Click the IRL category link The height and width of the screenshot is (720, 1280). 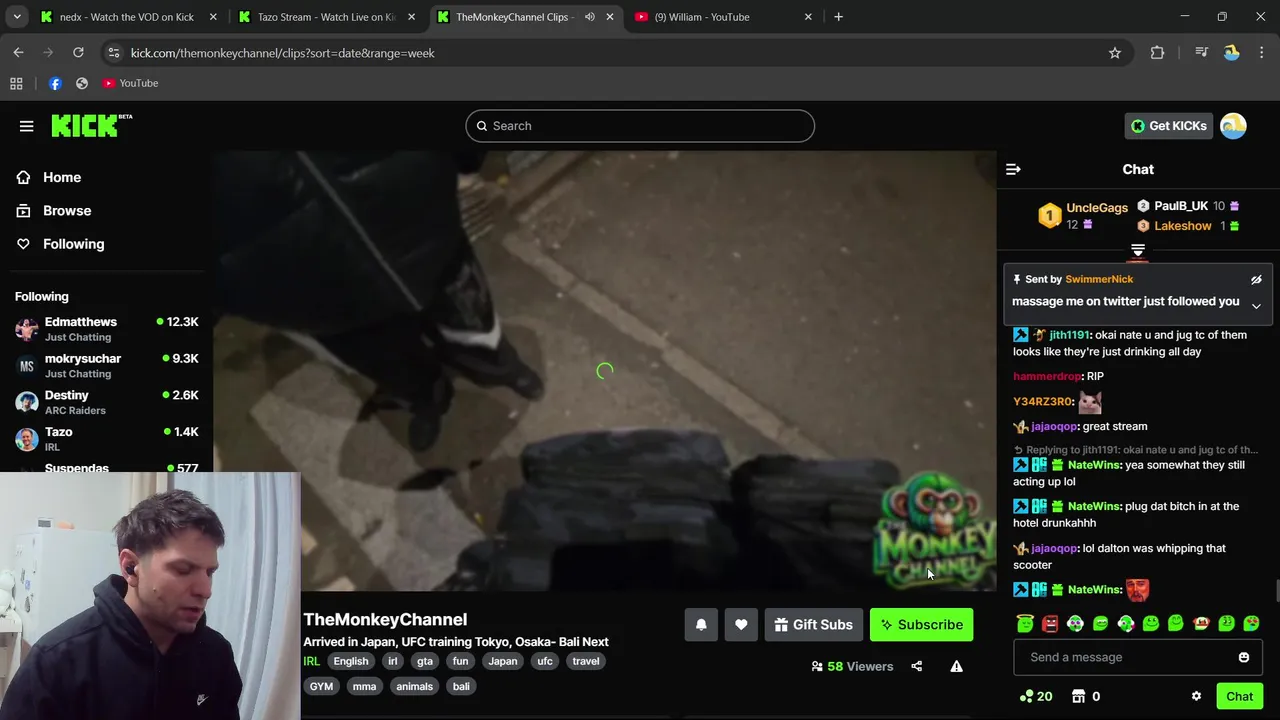[311, 661]
